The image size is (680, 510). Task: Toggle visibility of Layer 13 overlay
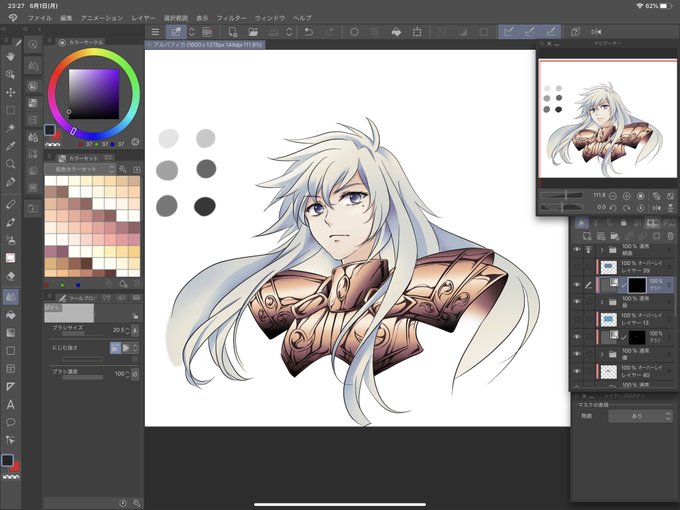[x=577, y=320]
